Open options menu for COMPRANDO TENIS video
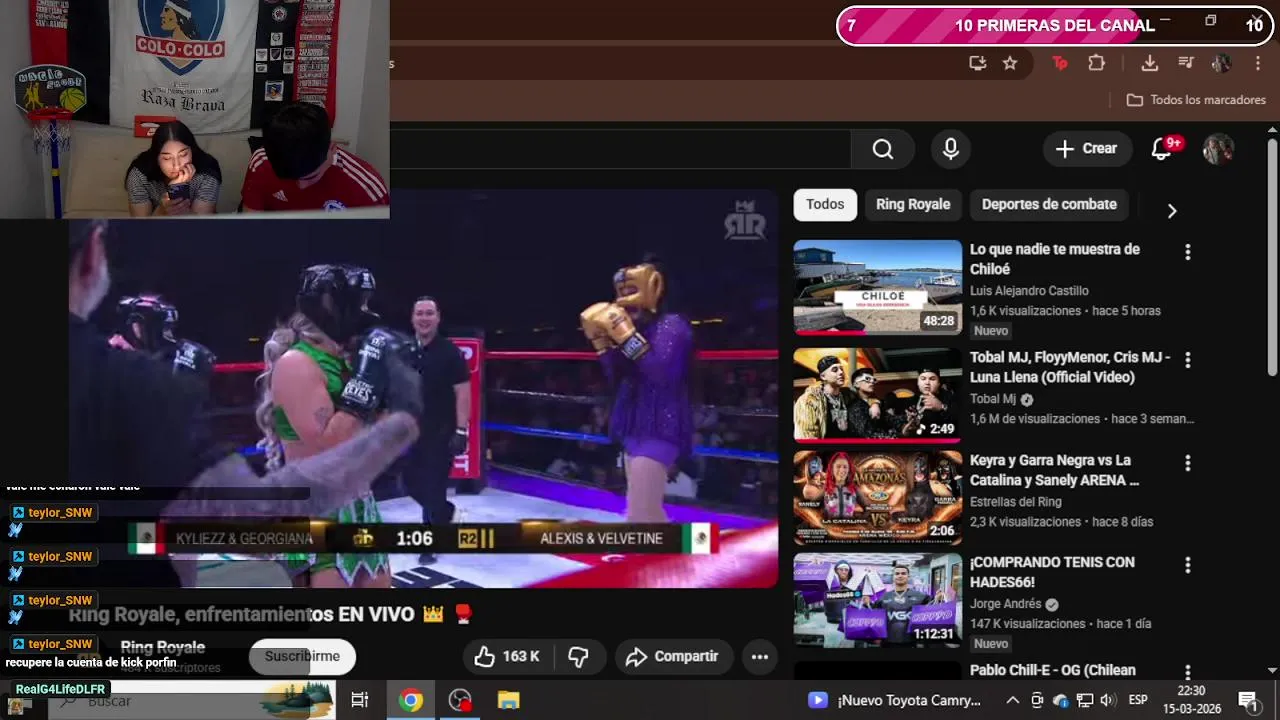The width and height of the screenshot is (1280, 720). click(1188, 565)
